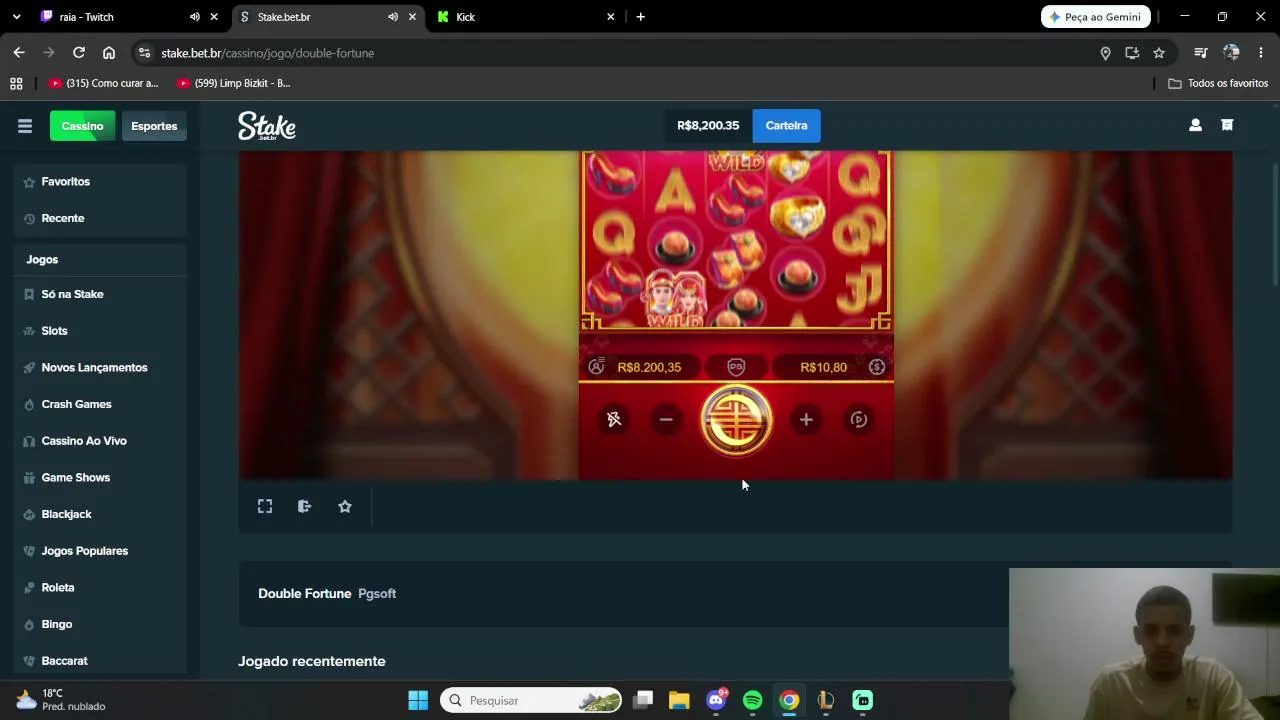Toggle theatre mode below the game

305,507
